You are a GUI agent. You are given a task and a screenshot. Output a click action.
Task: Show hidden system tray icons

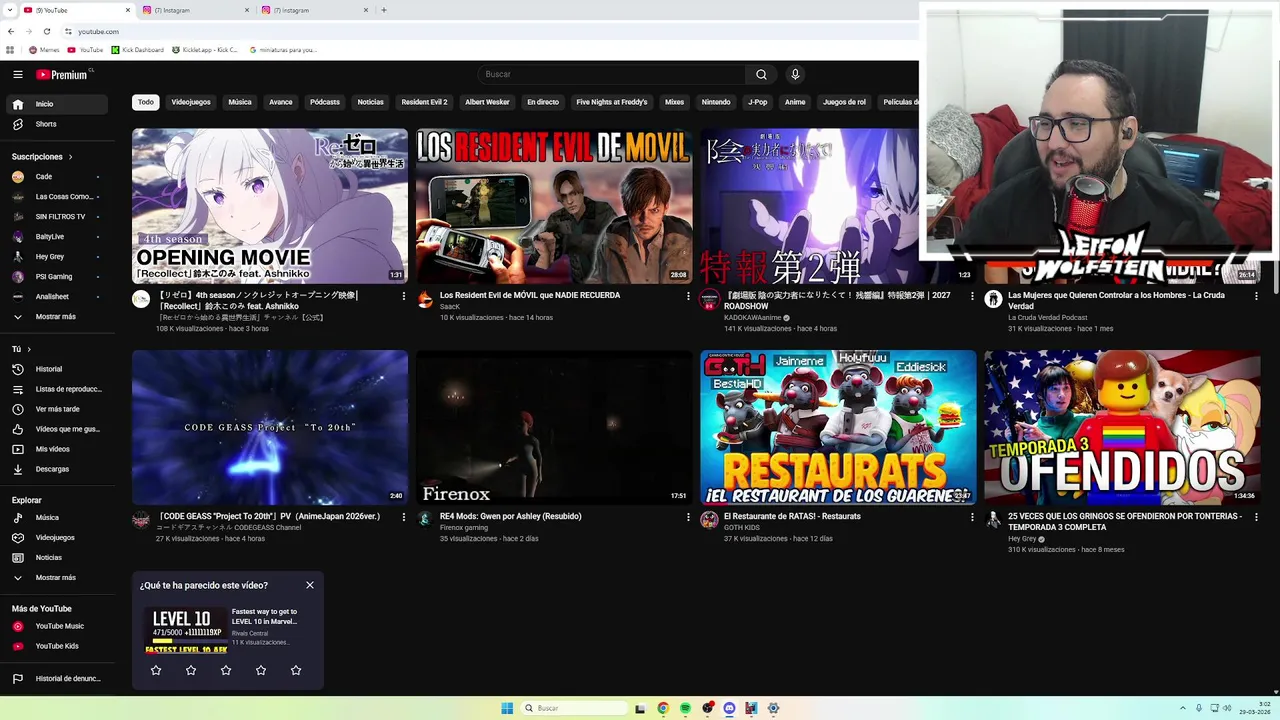point(1183,708)
